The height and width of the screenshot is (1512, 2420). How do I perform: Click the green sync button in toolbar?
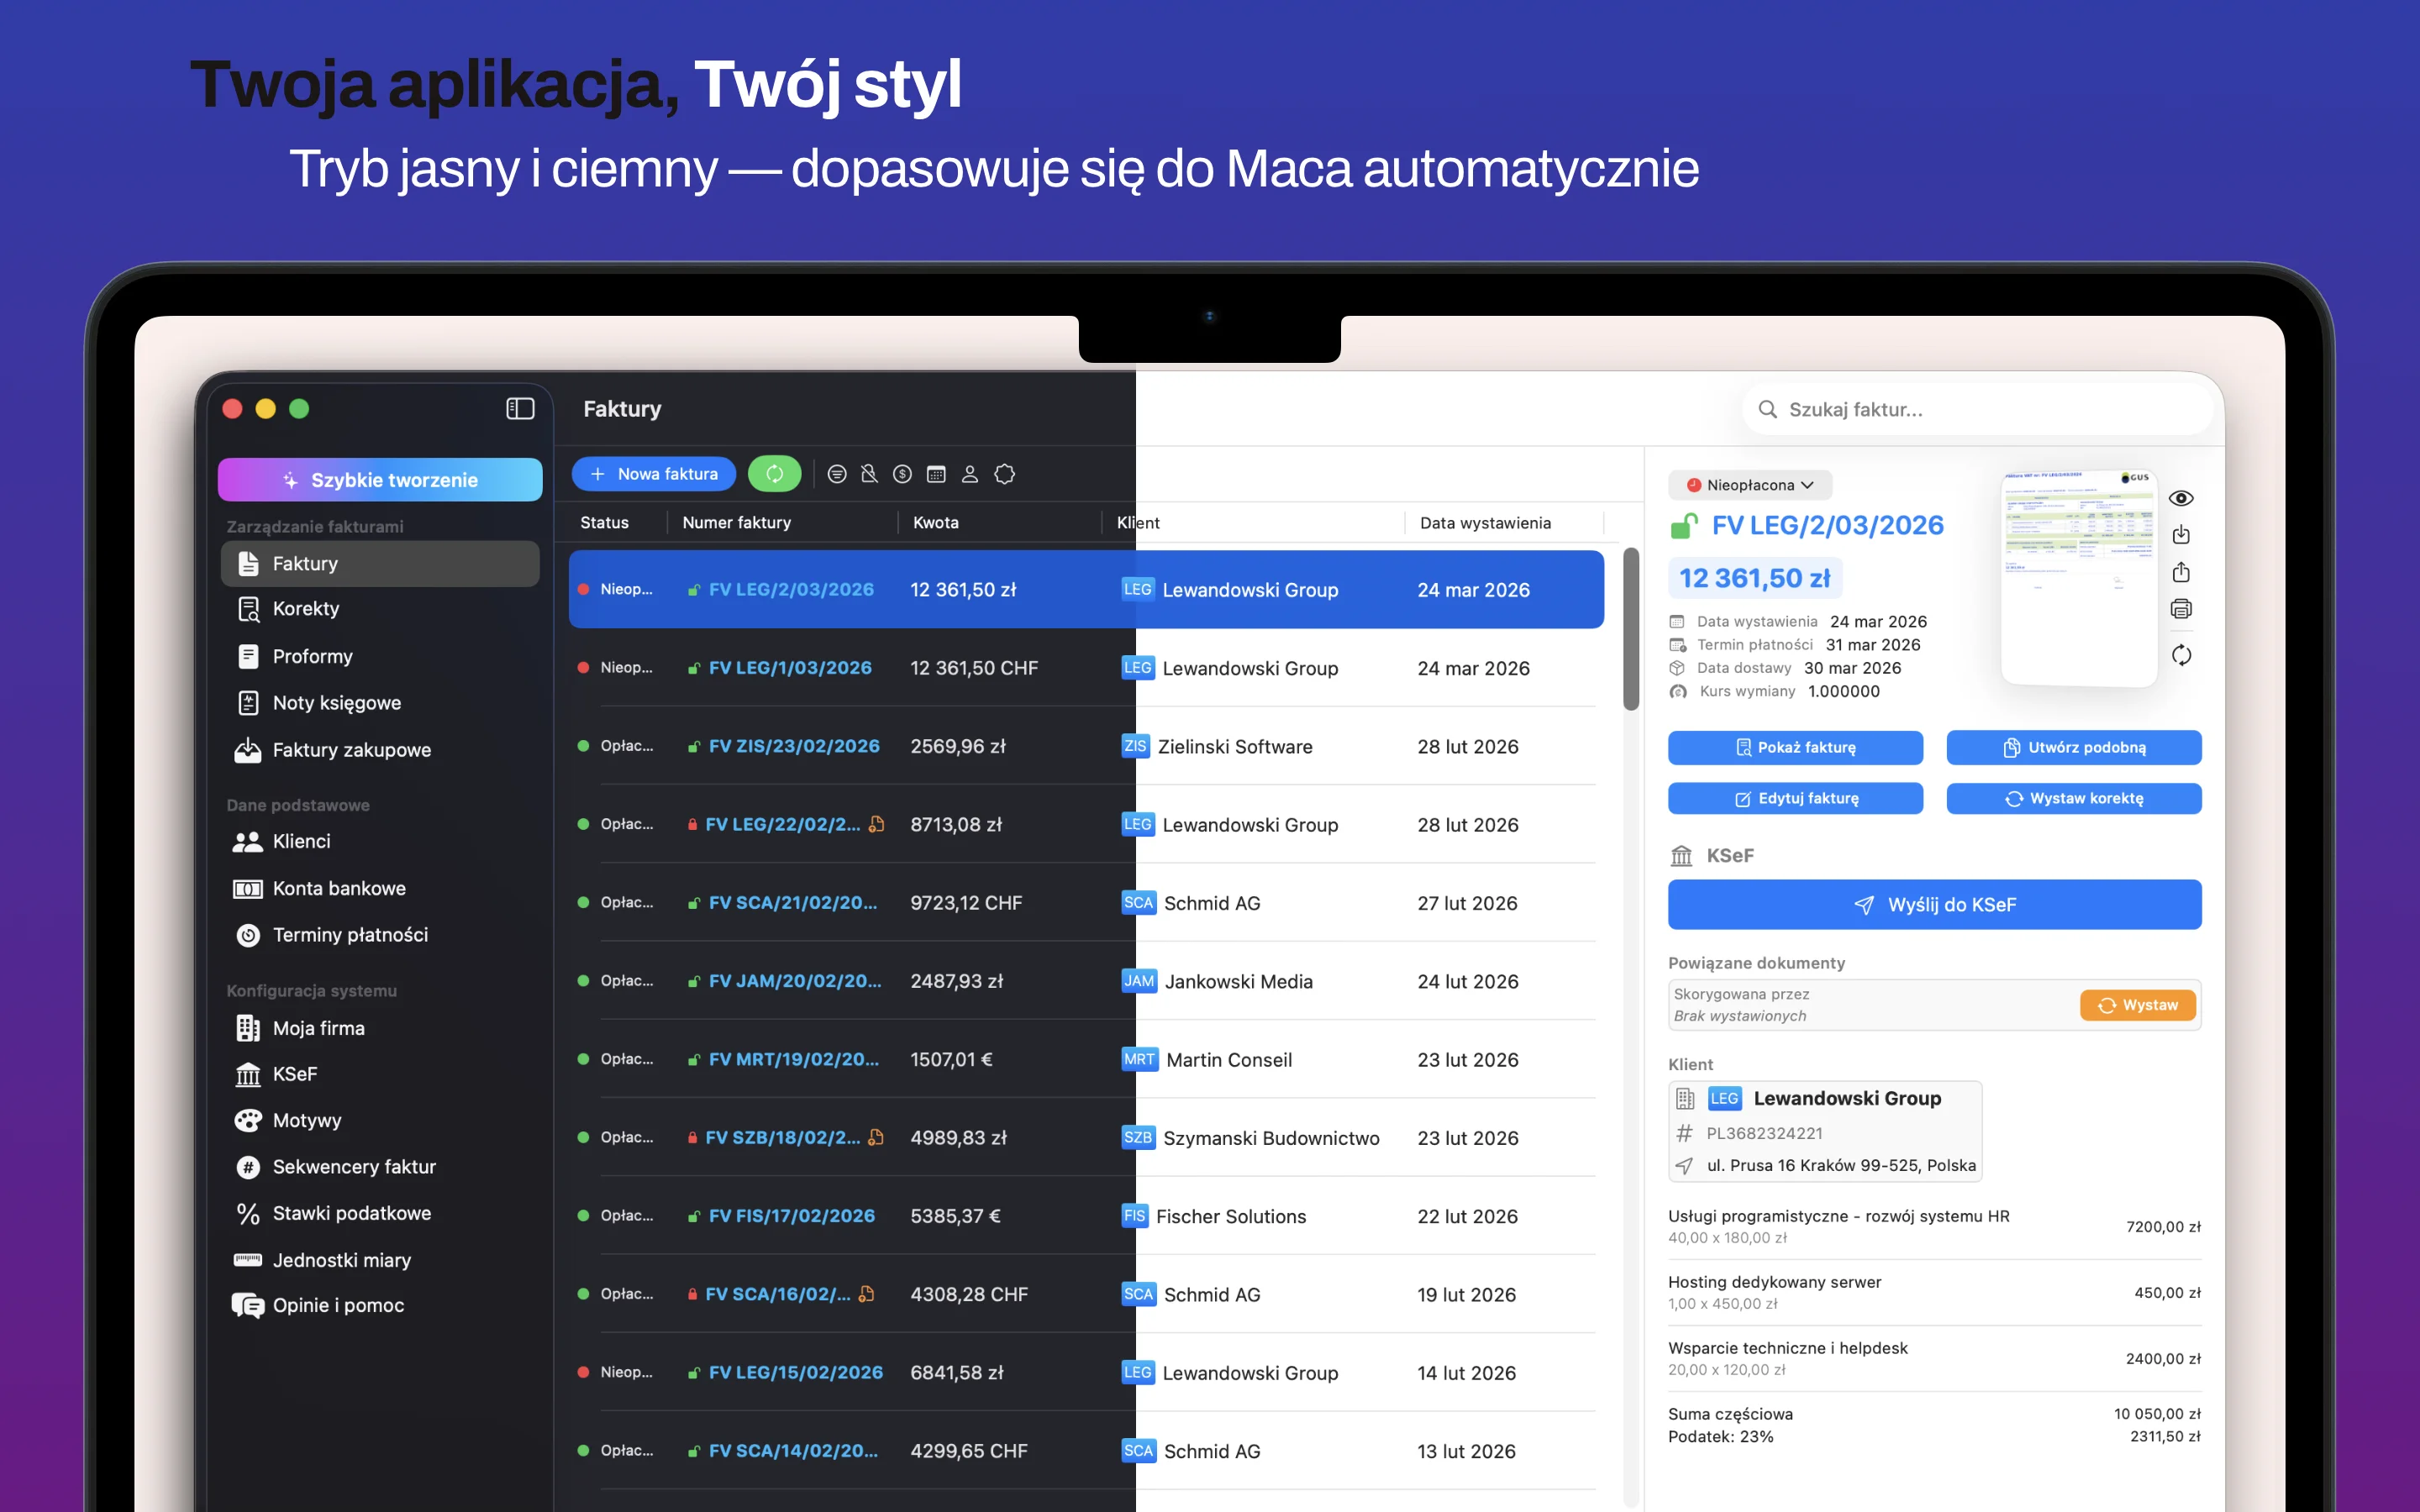pyautogui.click(x=775, y=474)
